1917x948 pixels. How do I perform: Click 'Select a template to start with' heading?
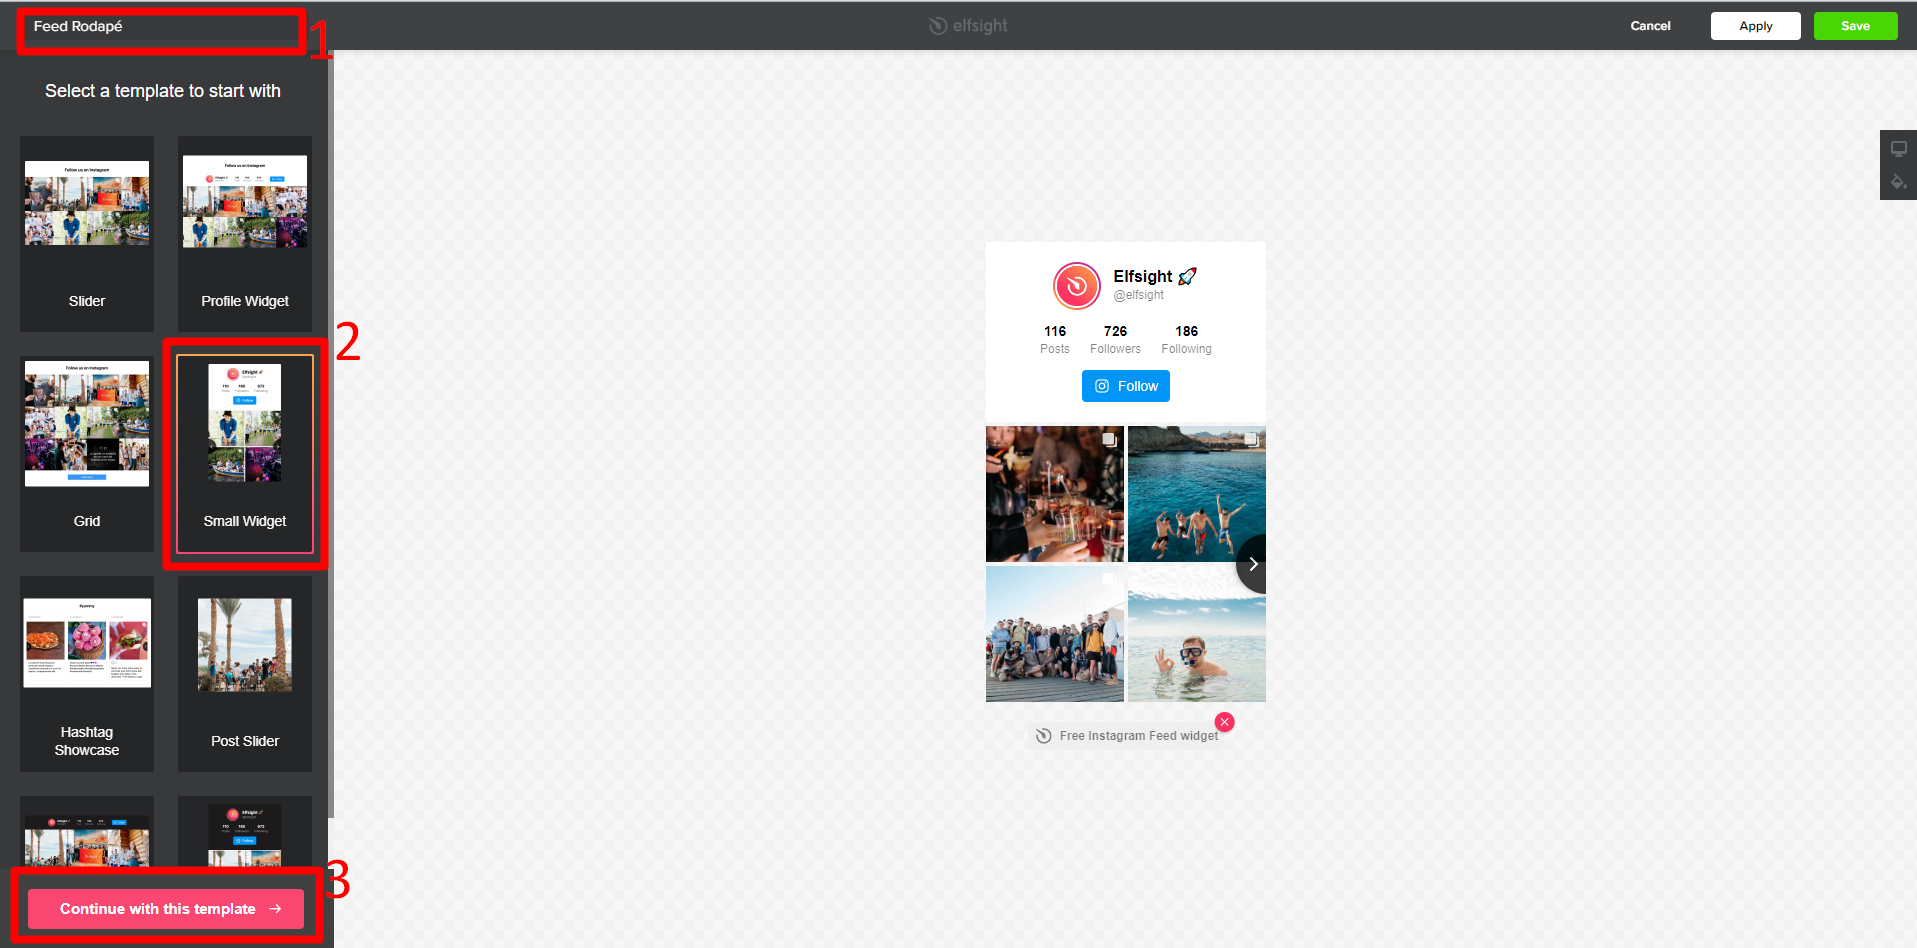click(x=163, y=91)
